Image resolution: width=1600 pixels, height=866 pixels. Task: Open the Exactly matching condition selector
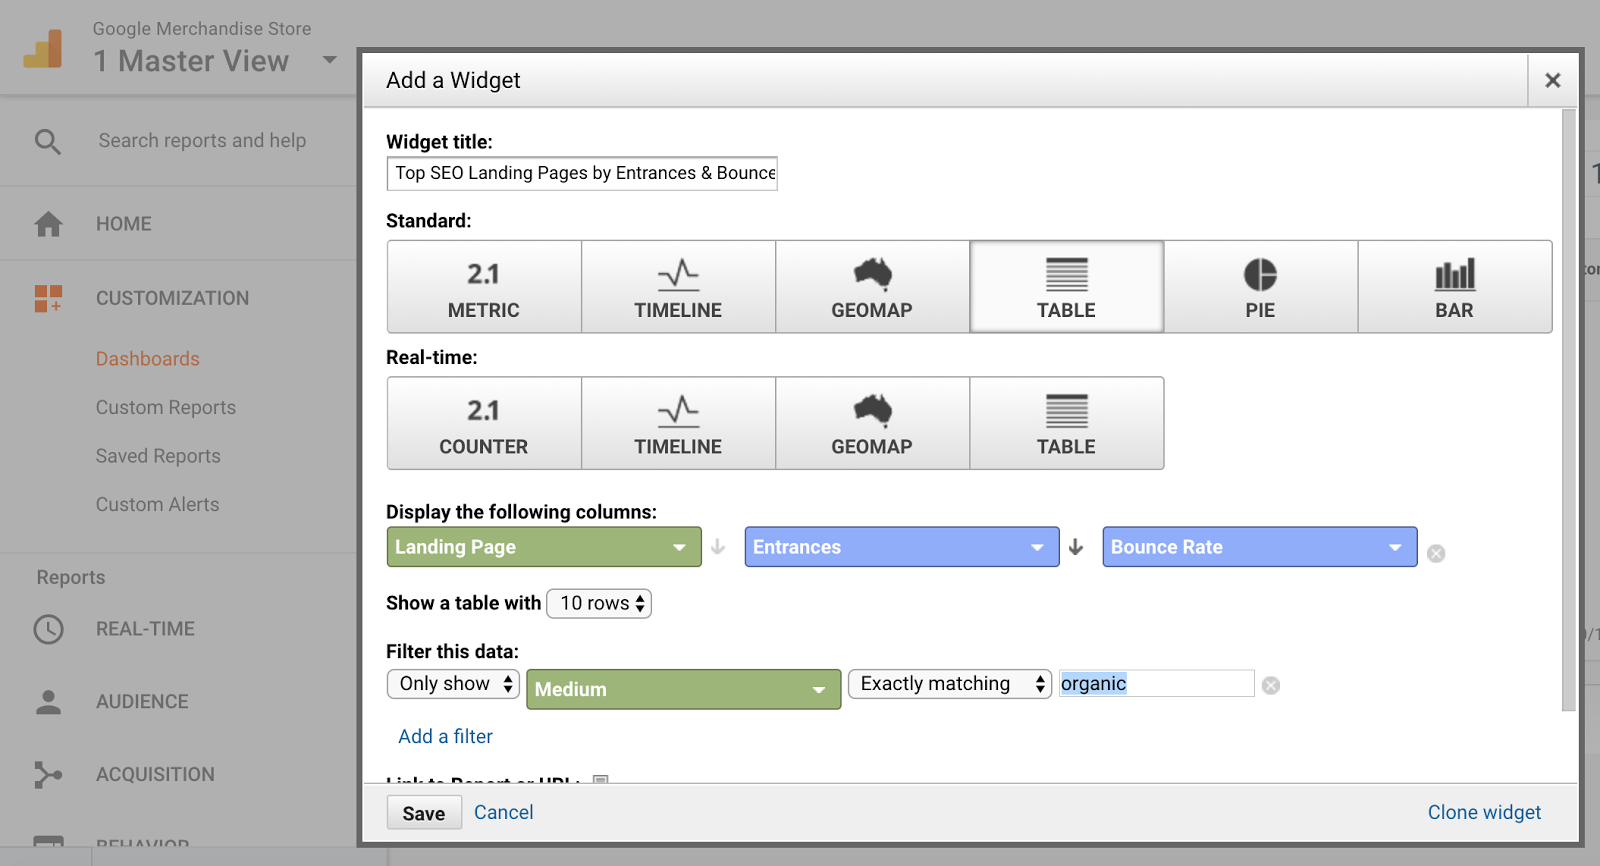click(x=949, y=684)
